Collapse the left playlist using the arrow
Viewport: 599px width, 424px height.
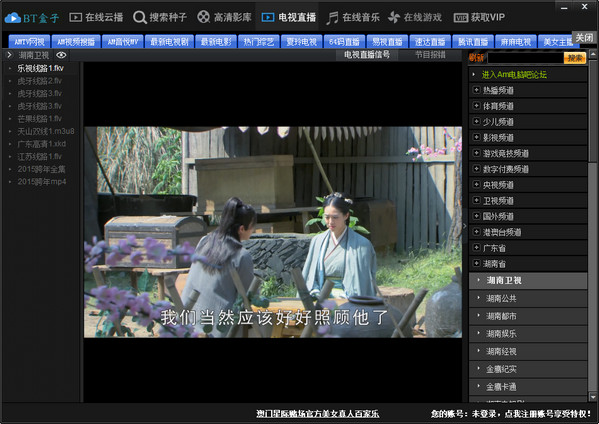10,55
